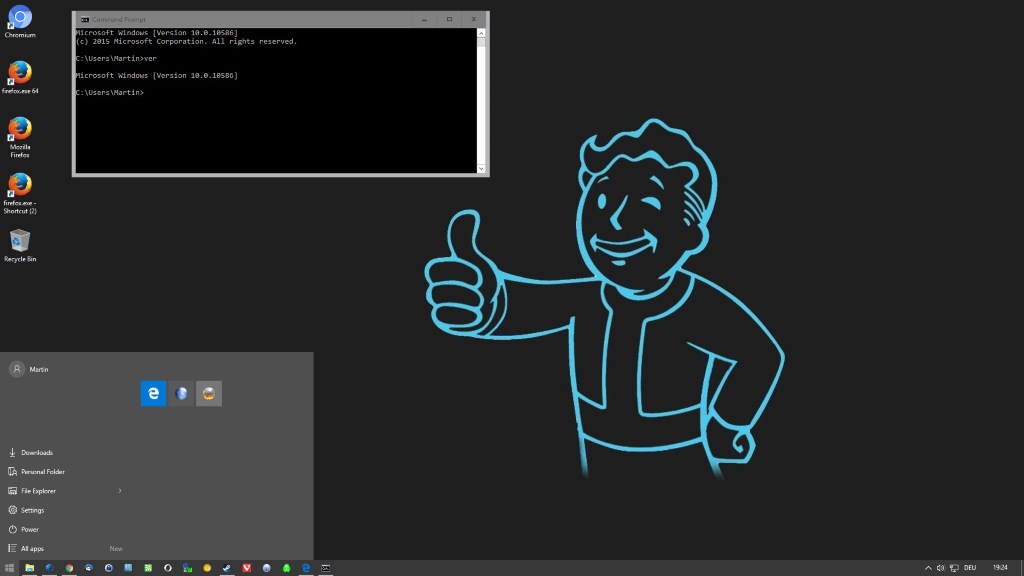The width and height of the screenshot is (1024, 576).
Task: Click the 'C:\Users\Martin>ver' command line
Action: tap(116, 58)
